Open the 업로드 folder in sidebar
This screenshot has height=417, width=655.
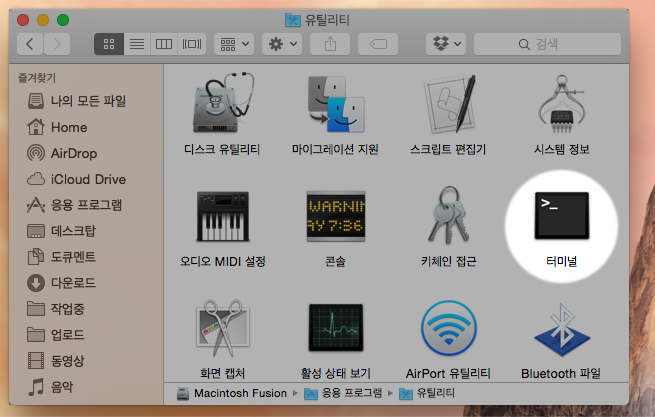[x=56, y=335]
